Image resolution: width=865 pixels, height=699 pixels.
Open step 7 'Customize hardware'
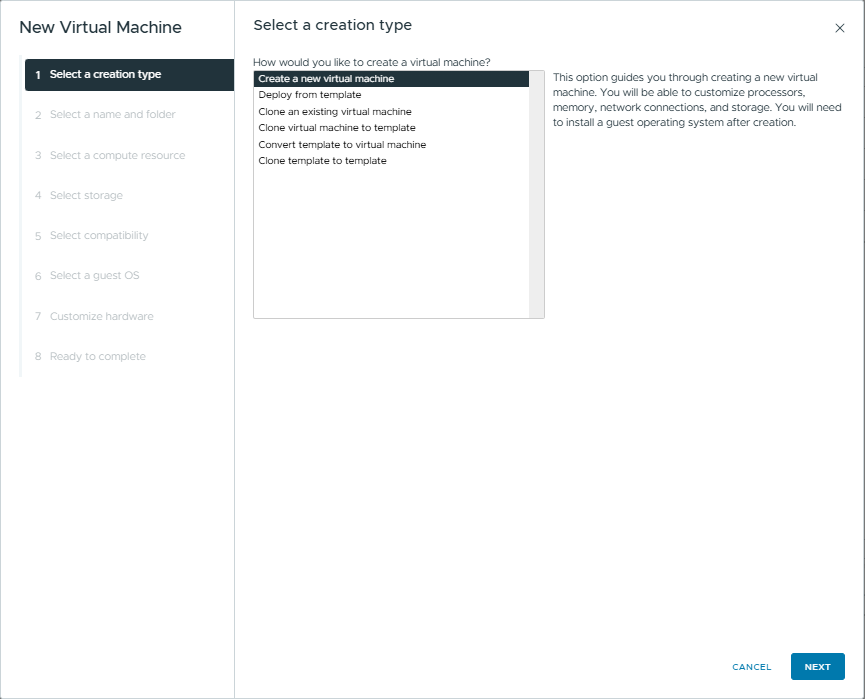point(101,317)
